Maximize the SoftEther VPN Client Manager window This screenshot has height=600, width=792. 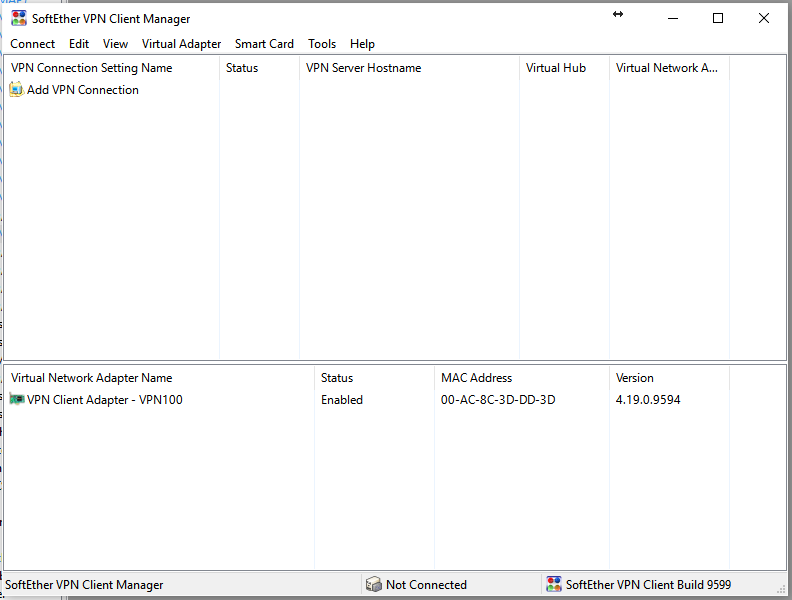[718, 18]
